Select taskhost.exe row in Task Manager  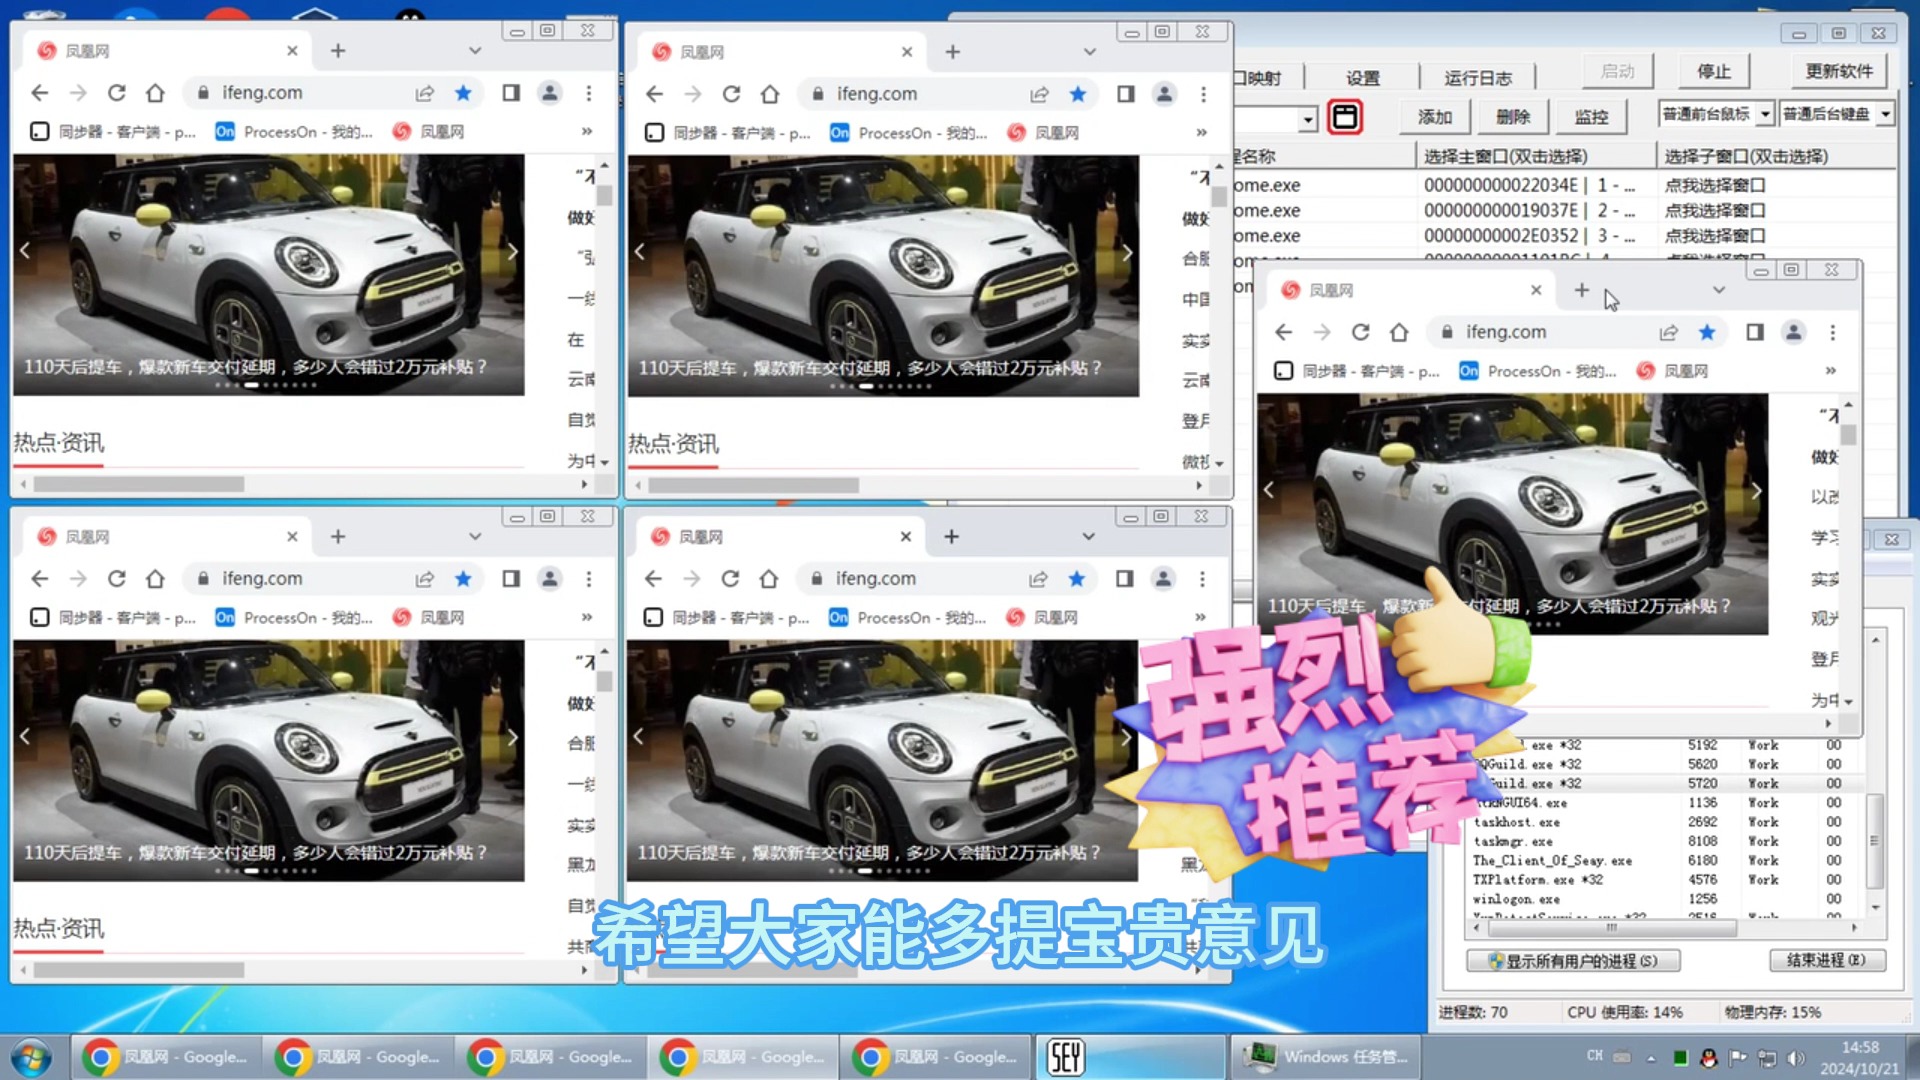coord(1660,822)
